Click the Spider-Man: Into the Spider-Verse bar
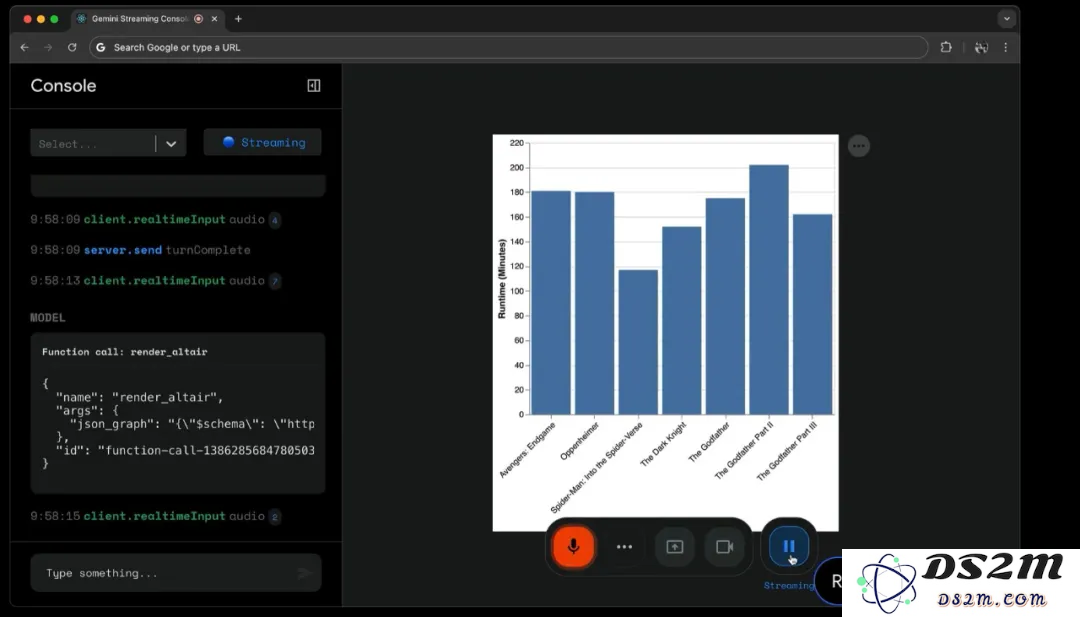 coord(638,342)
